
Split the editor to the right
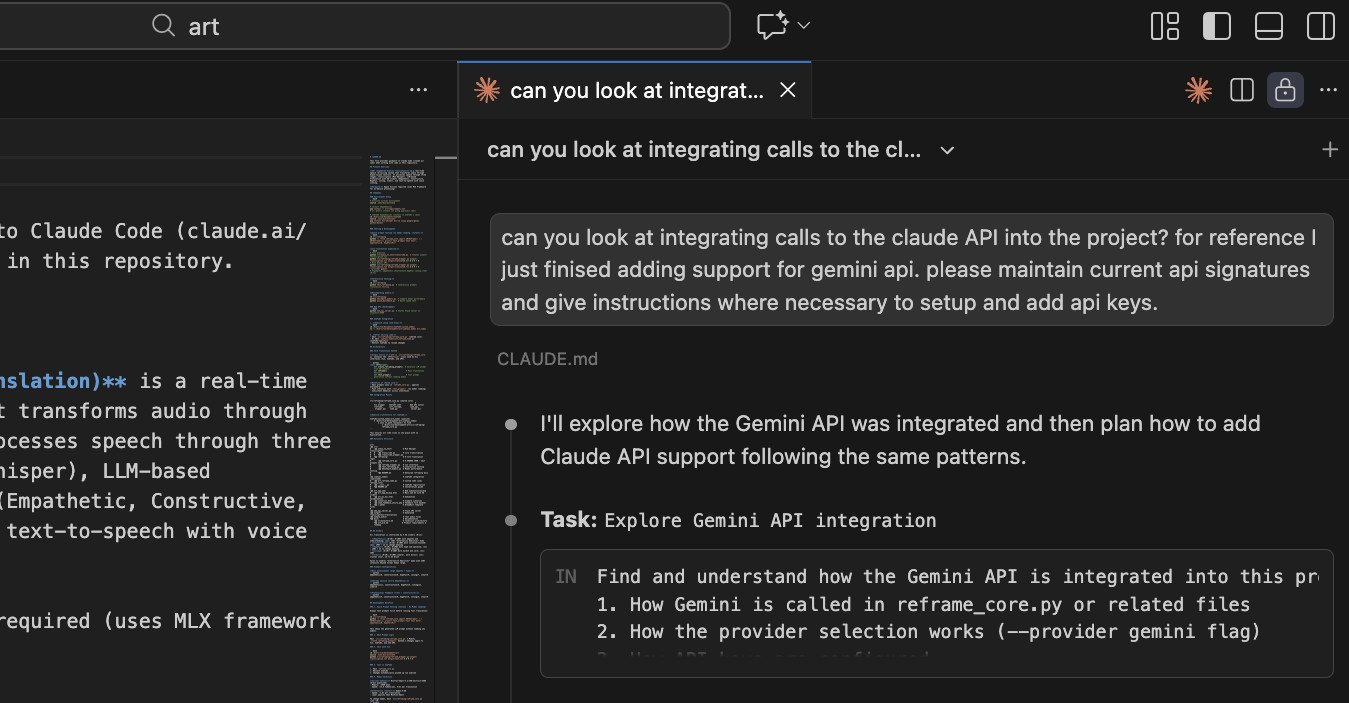click(x=1241, y=91)
